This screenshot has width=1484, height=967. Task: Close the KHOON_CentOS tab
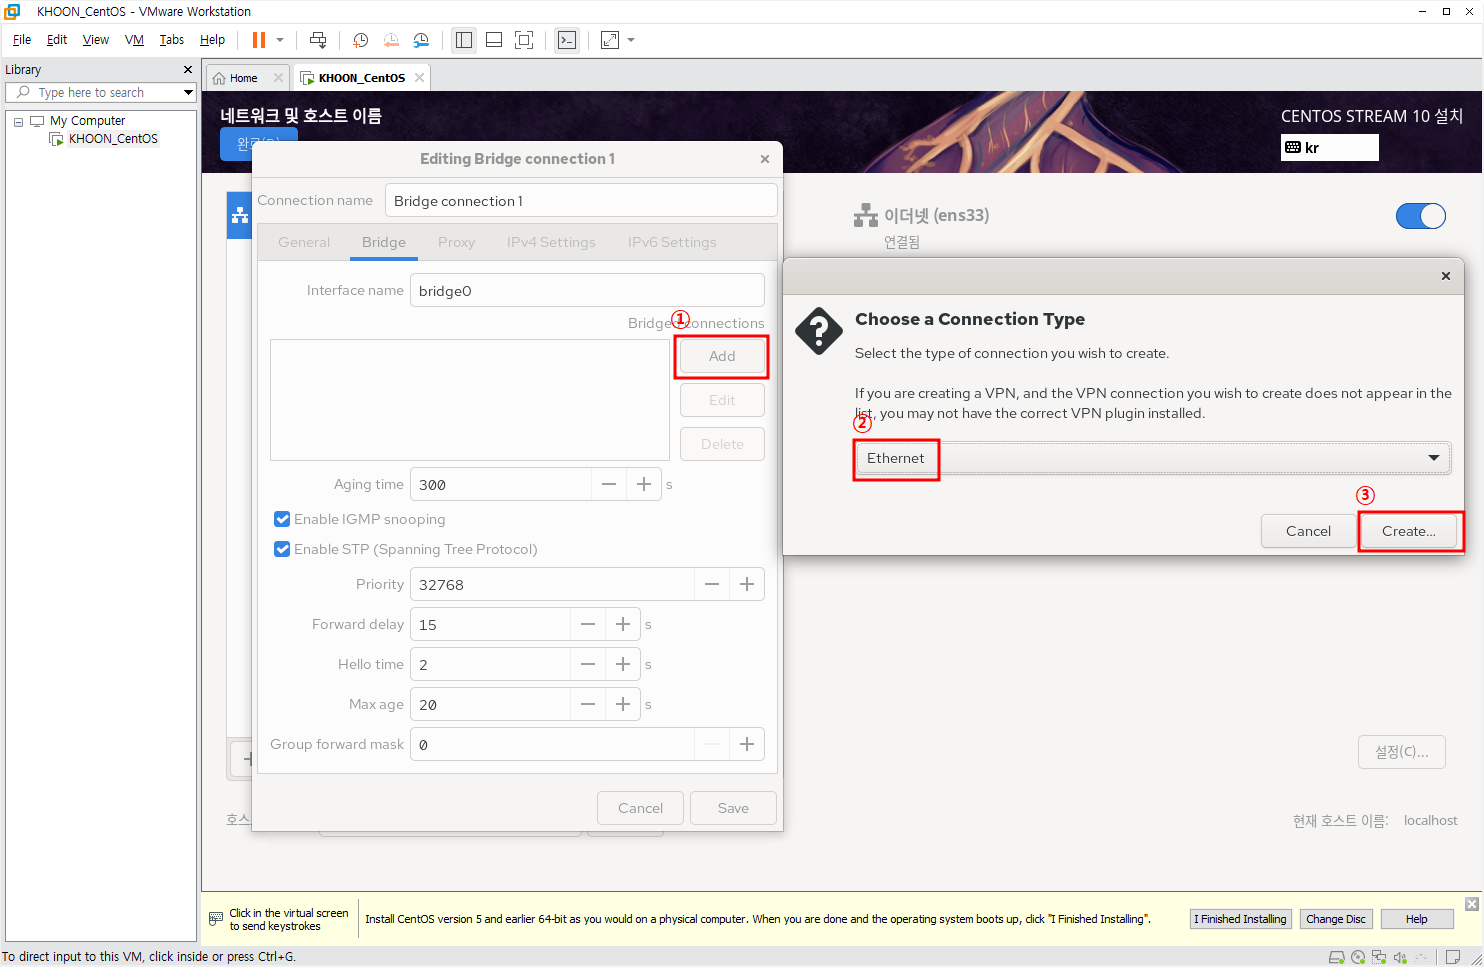419,78
